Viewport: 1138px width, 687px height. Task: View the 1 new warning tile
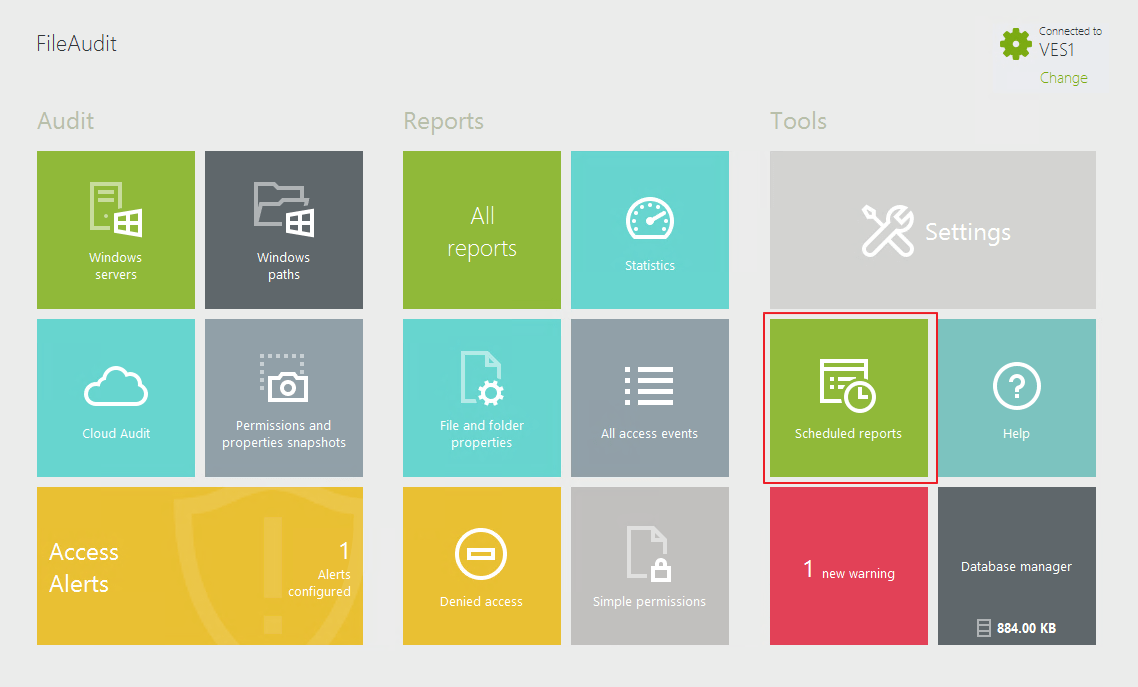tap(849, 566)
